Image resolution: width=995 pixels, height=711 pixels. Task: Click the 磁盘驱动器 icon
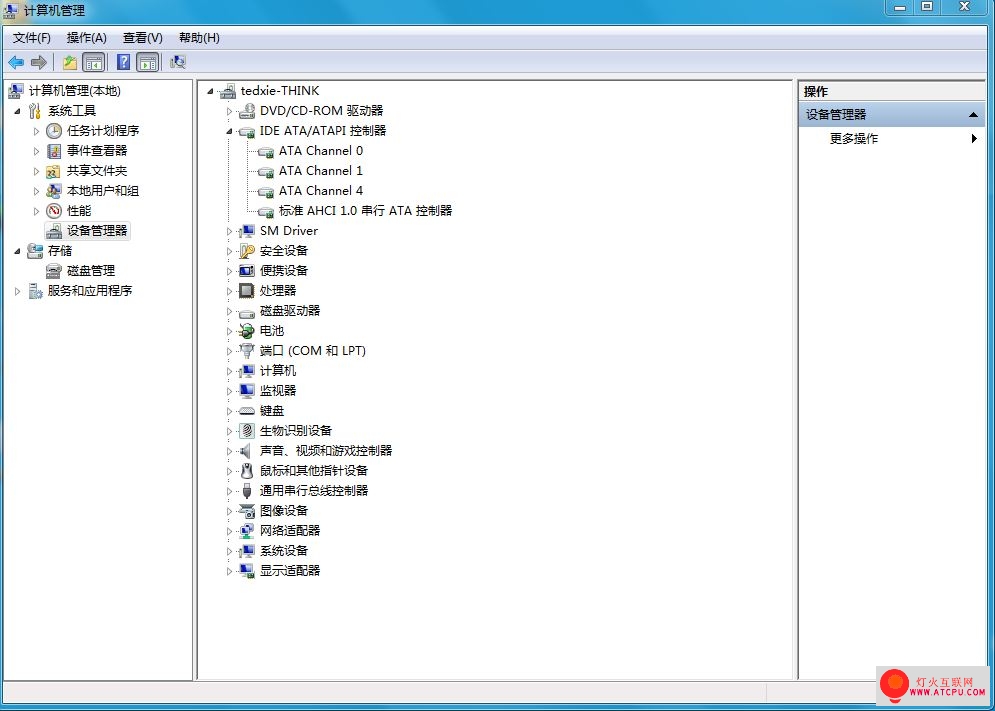[247, 312]
